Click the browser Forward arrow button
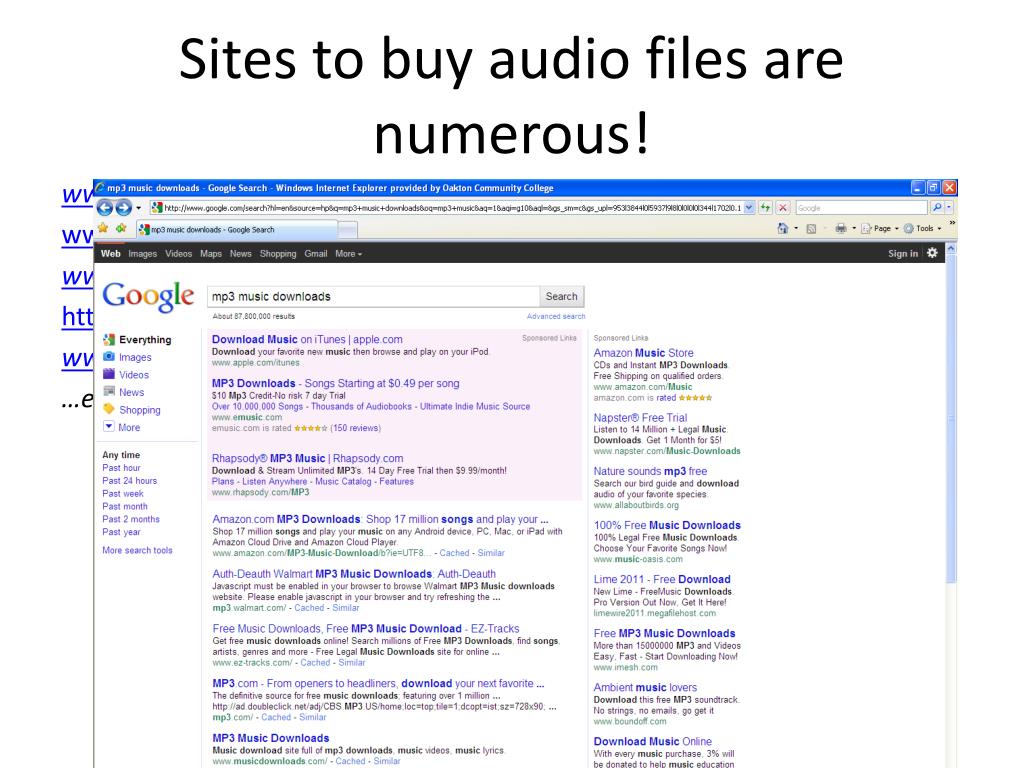 coord(123,208)
